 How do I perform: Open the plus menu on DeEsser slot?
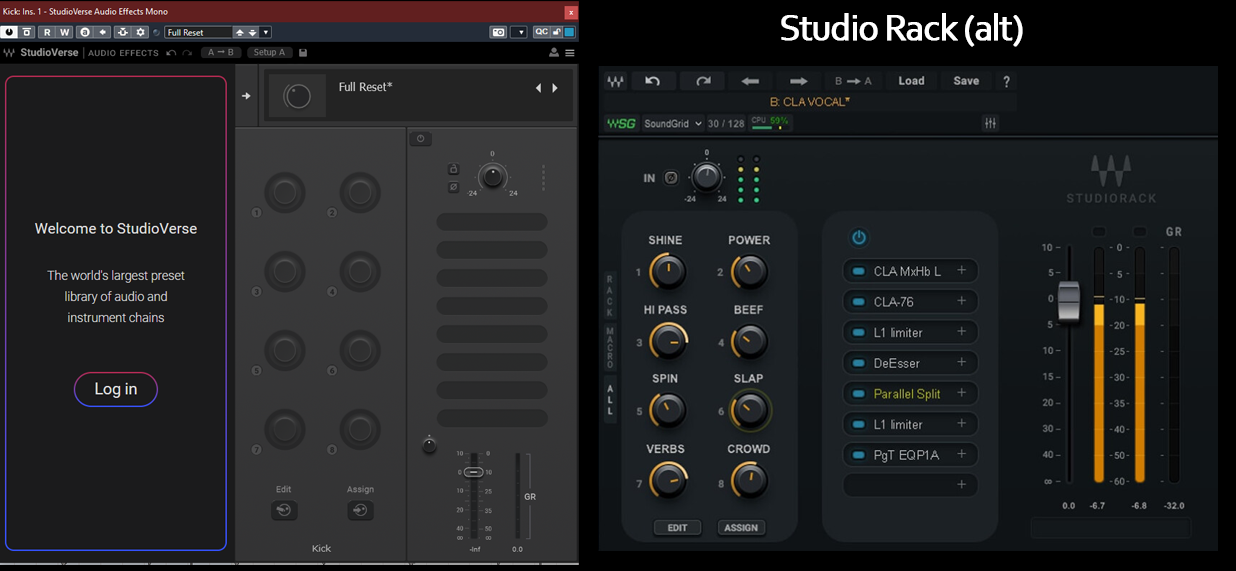961,363
